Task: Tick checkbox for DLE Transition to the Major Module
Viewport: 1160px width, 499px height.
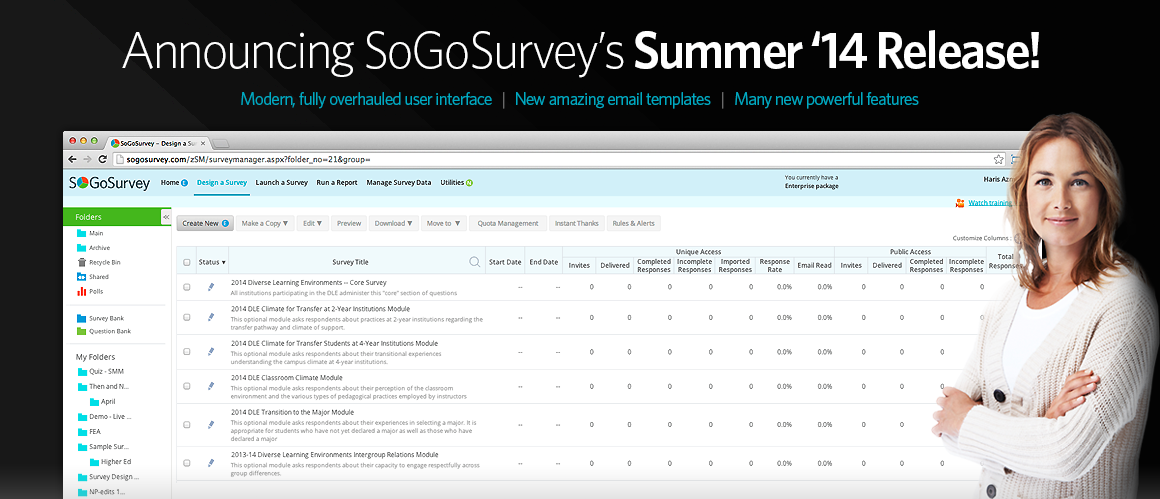Action: tap(186, 424)
